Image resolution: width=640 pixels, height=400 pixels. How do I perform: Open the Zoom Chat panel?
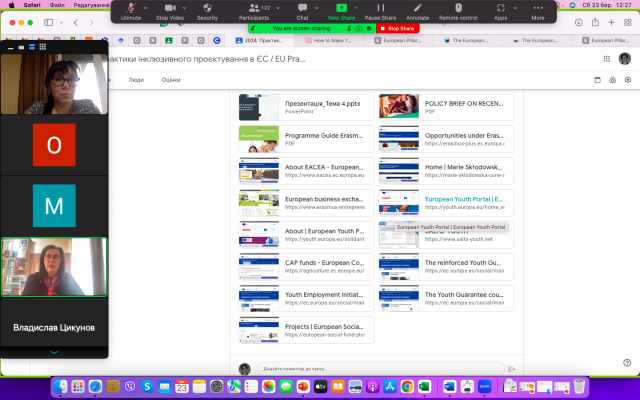click(302, 12)
